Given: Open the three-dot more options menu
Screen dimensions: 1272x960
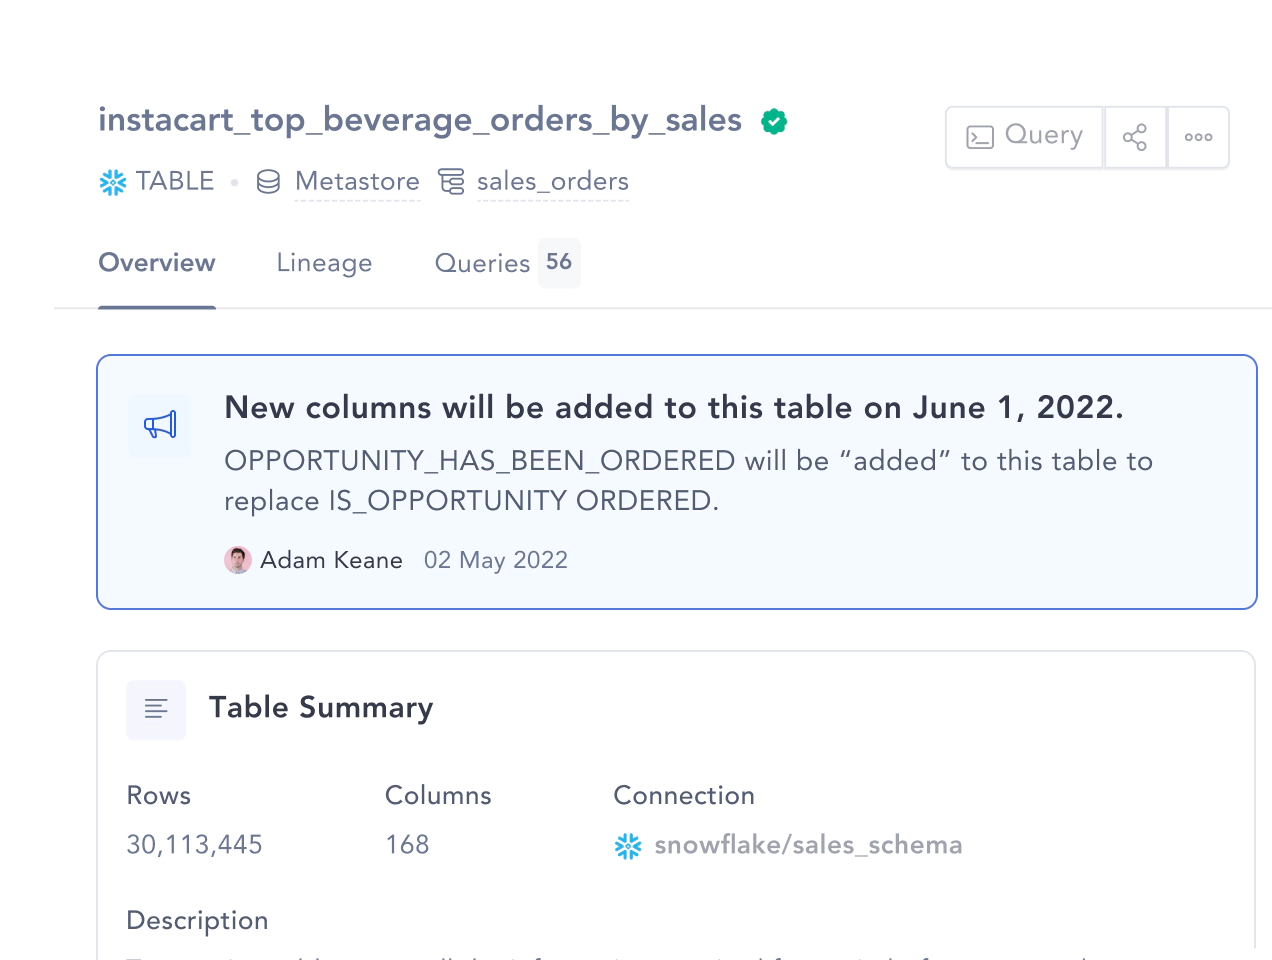Looking at the screenshot, I should coord(1198,137).
